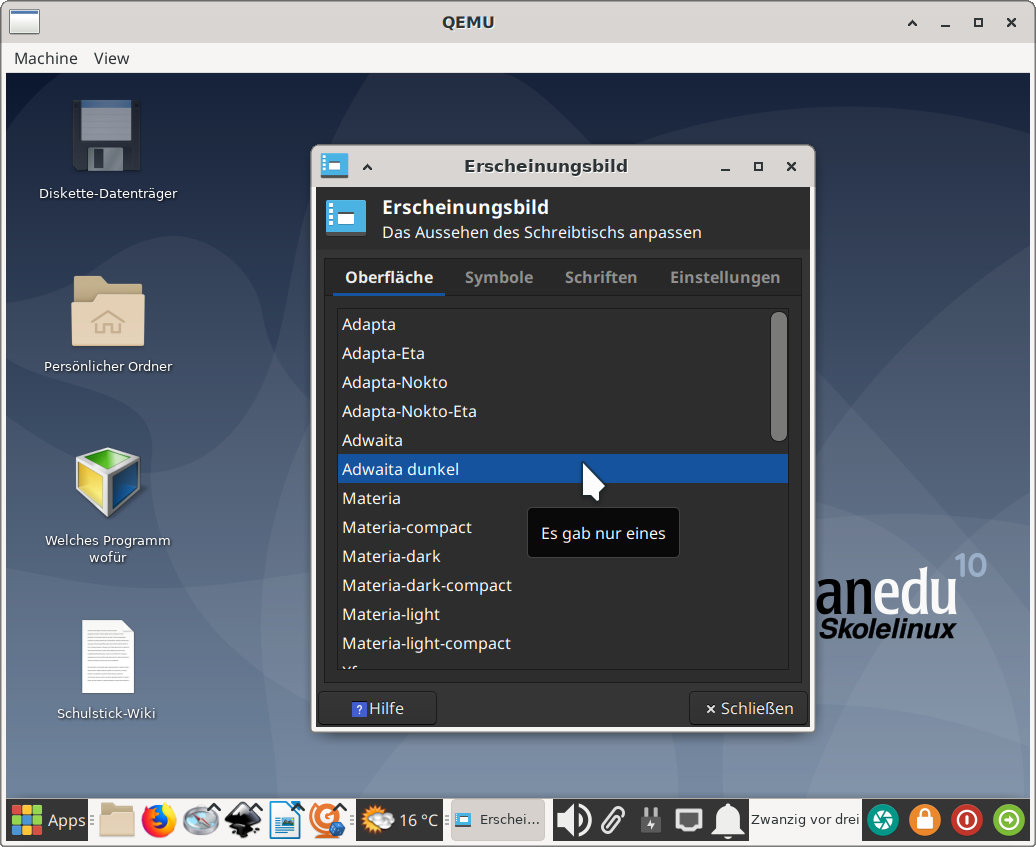The height and width of the screenshot is (847, 1036).
Task: Open the Apps menu
Action: (48, 820)
